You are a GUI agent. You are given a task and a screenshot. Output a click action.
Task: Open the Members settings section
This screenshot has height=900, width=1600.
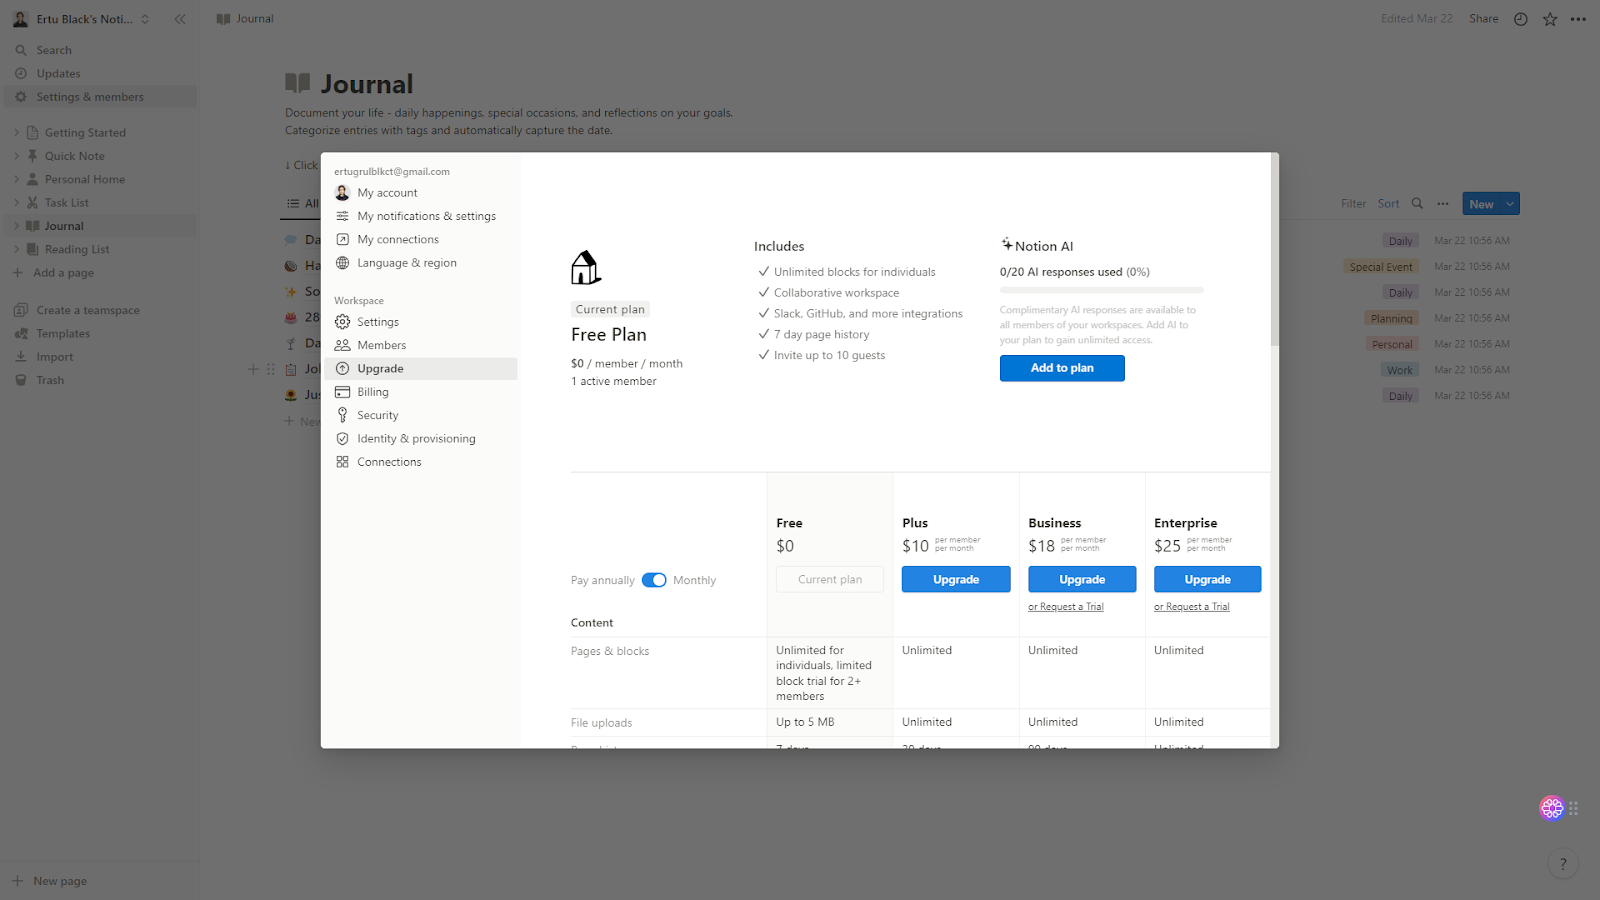pos(421,345)
